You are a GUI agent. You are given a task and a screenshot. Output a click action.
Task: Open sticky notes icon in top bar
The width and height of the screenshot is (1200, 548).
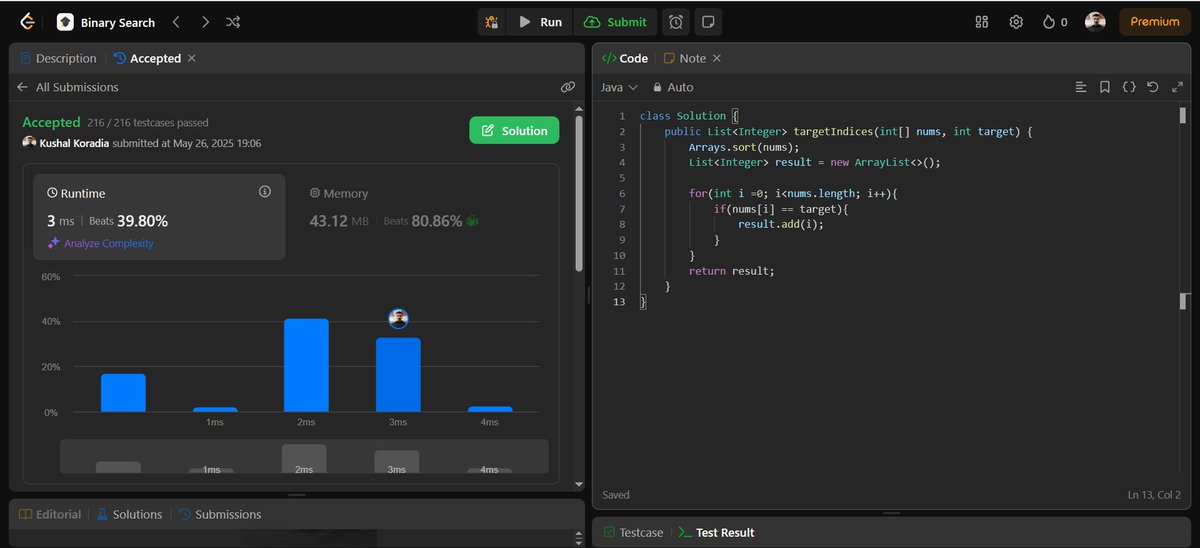coord(707,22)
